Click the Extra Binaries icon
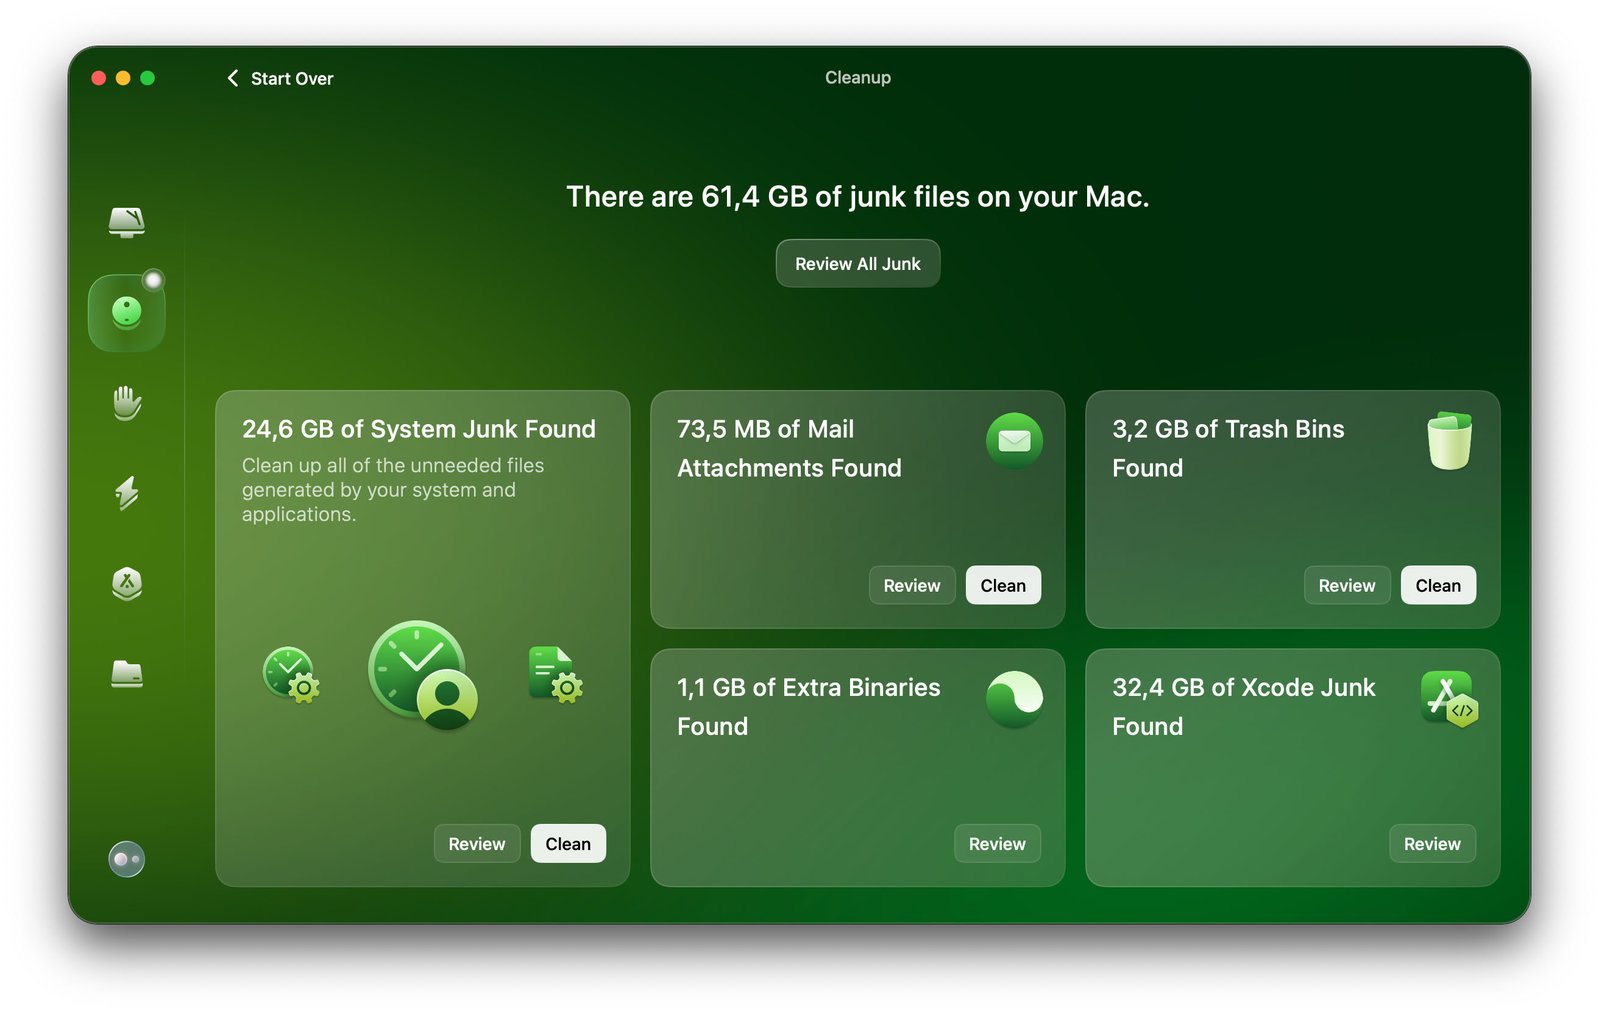This screenshot has height=1014, width=1599. pyautogui.click(x=1014, y=699)
